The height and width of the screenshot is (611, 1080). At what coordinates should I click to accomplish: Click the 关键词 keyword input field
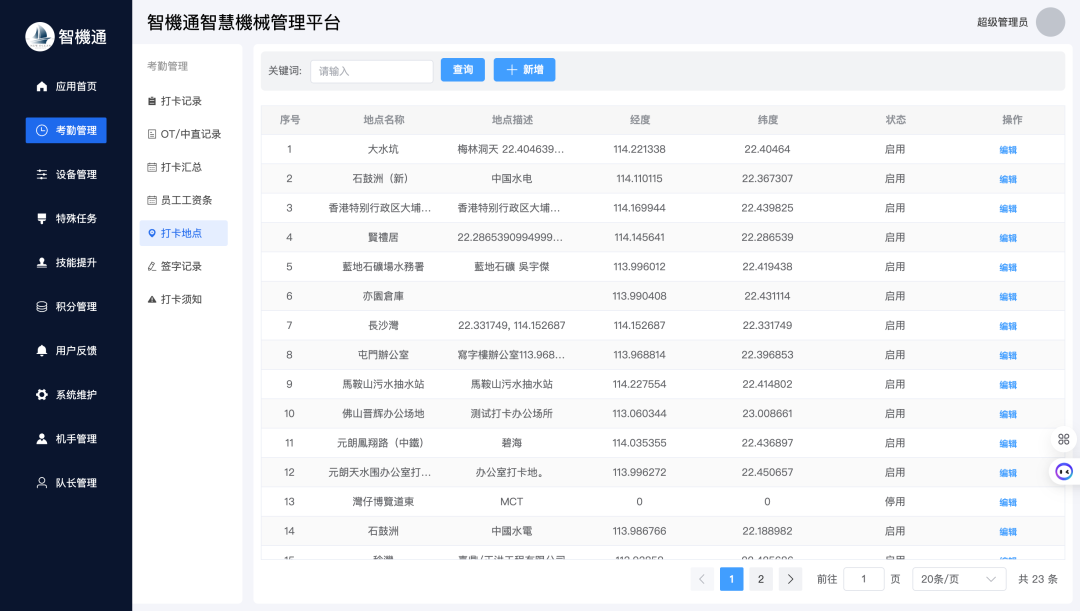tap(371, 71)
